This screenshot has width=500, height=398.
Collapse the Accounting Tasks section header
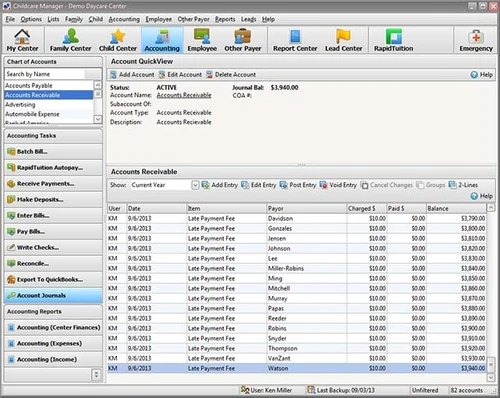click(x=53, y=136)
